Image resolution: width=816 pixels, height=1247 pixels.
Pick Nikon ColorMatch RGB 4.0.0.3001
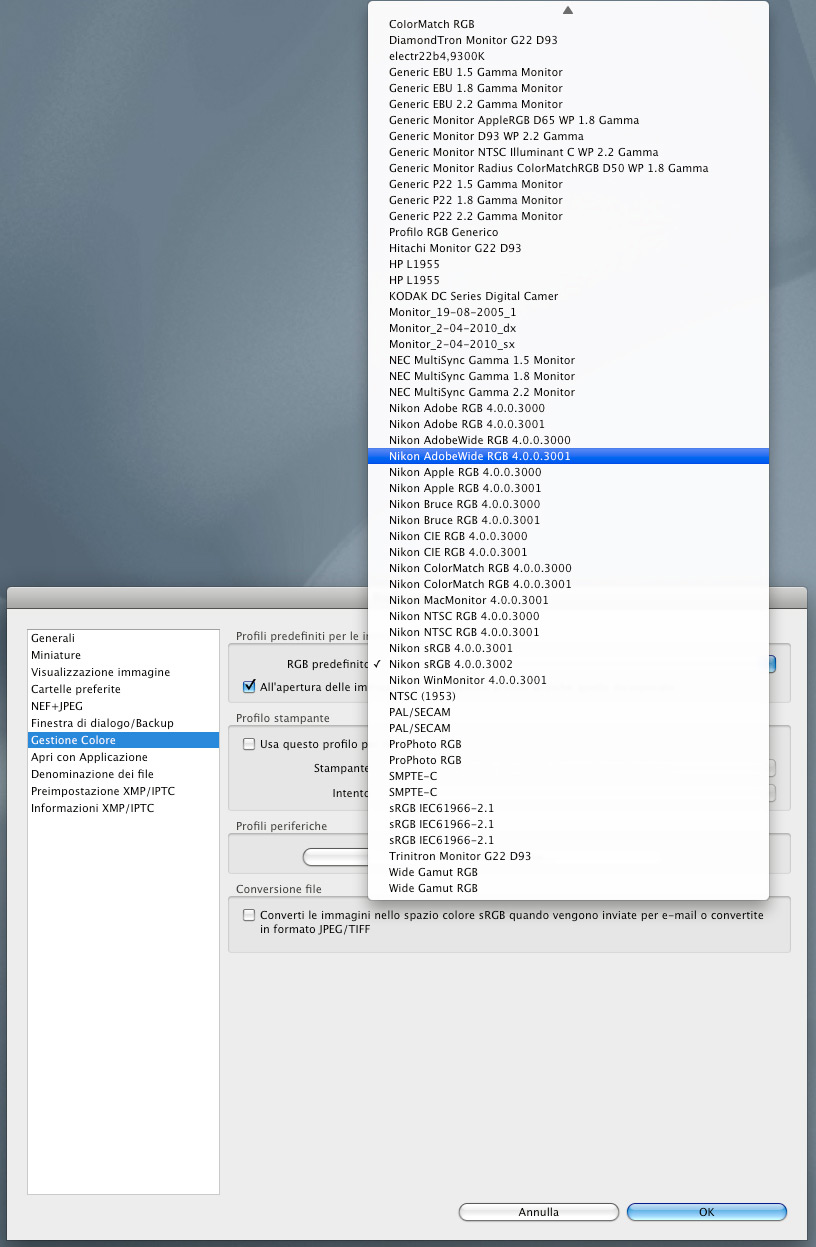(x=568, y=584)
